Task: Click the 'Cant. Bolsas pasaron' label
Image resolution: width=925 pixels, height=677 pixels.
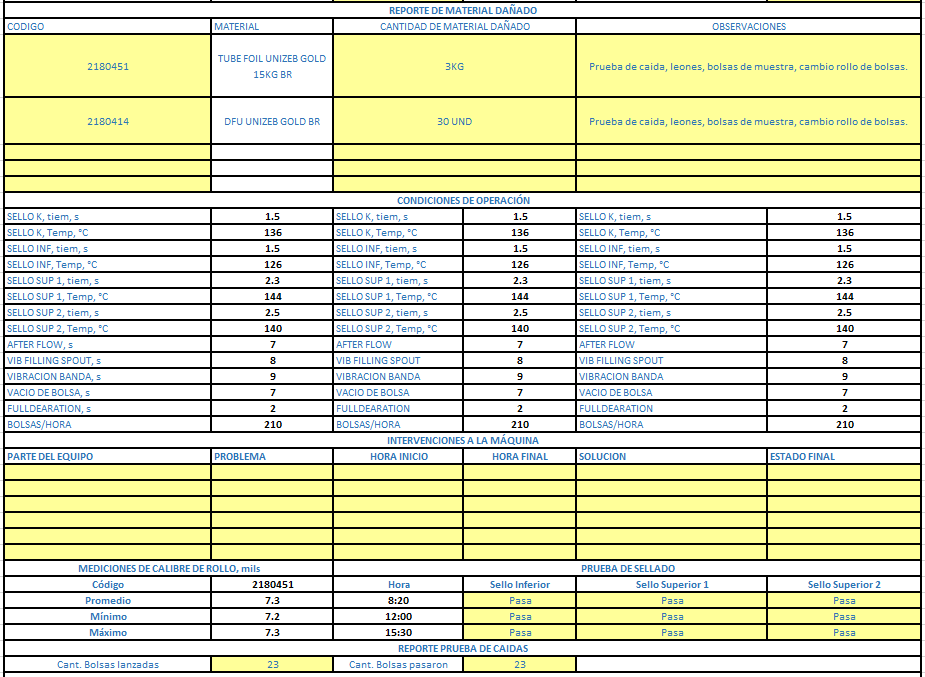Action: coord(398,665)
